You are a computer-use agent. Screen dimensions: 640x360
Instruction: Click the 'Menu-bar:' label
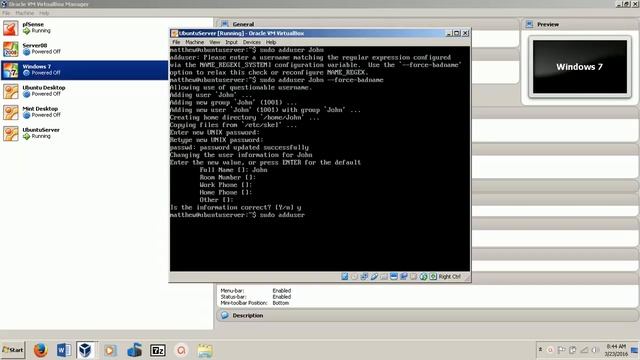coord(232,291)
